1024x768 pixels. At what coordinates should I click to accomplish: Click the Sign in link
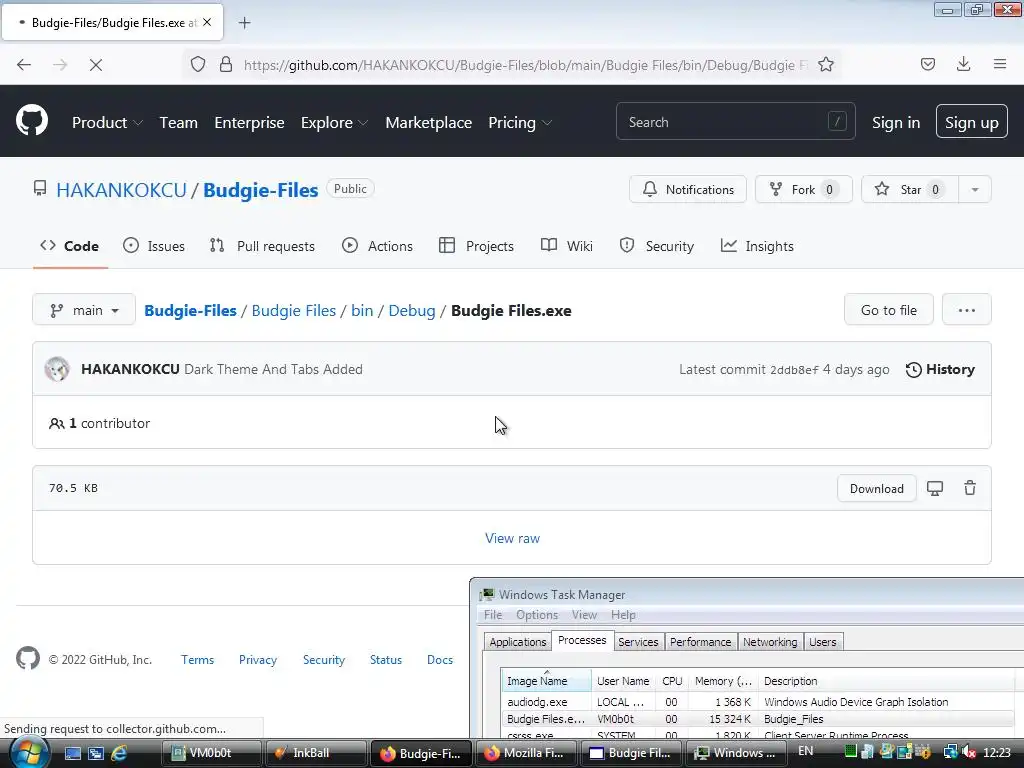point(896,122)
